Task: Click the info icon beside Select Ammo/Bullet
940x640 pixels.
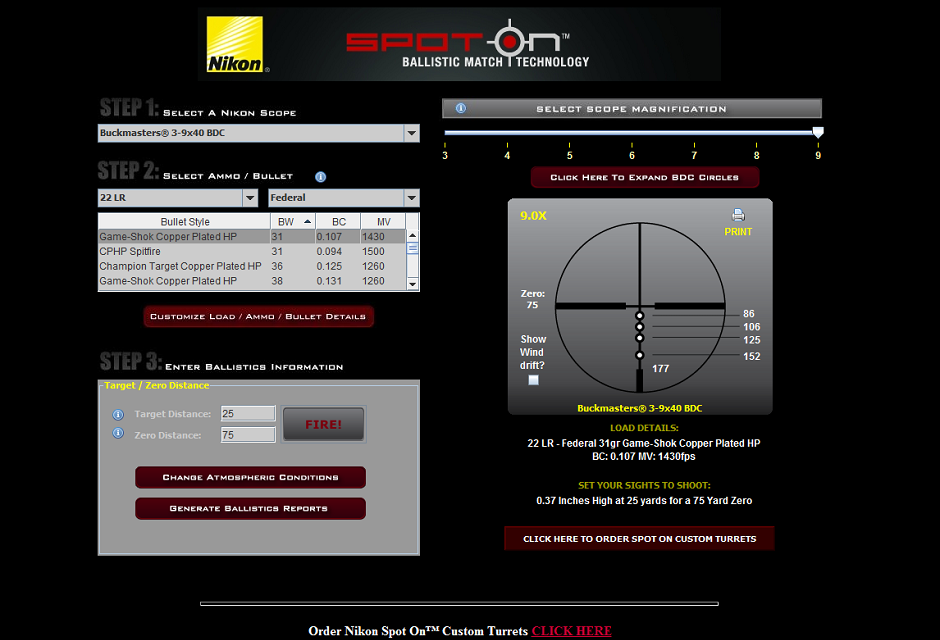Action: (x=320, y=177)
